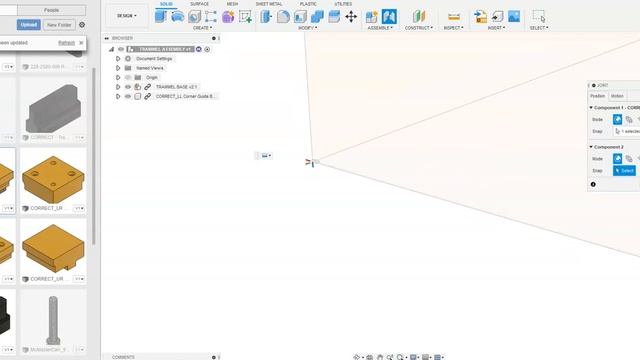Expand Named Views node

118,68
